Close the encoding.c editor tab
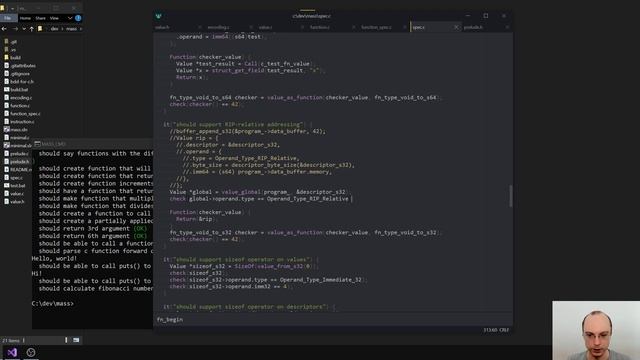Screen dimensions: 640x360 coord(251,27)
